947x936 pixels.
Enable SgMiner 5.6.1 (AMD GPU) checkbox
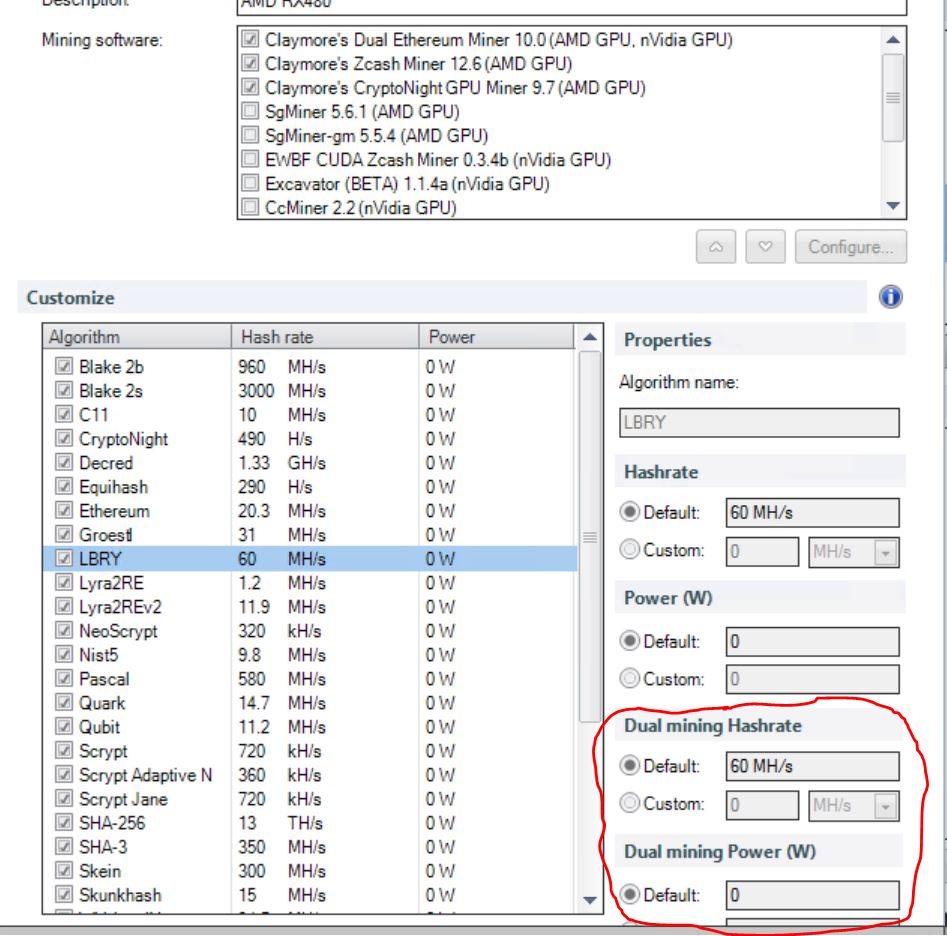tap(249, 111)
